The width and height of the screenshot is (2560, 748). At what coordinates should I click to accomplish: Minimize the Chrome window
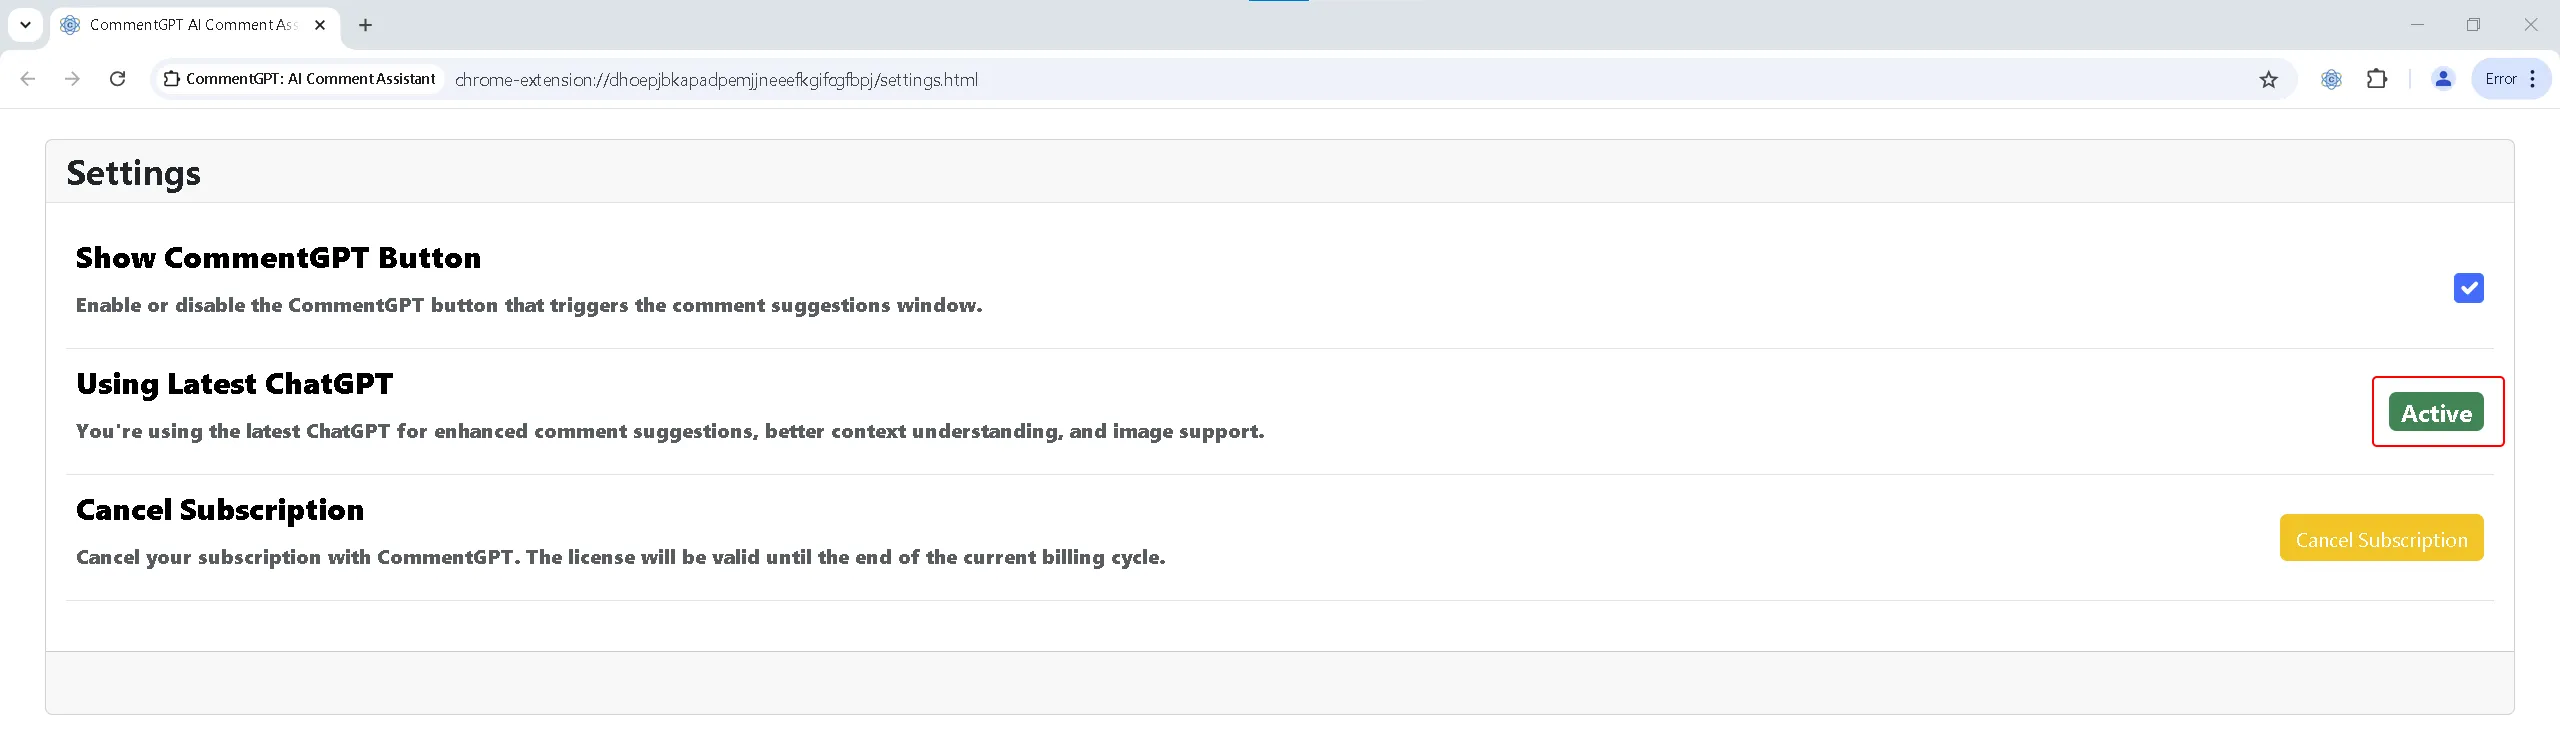click(x=2417, y=25)
